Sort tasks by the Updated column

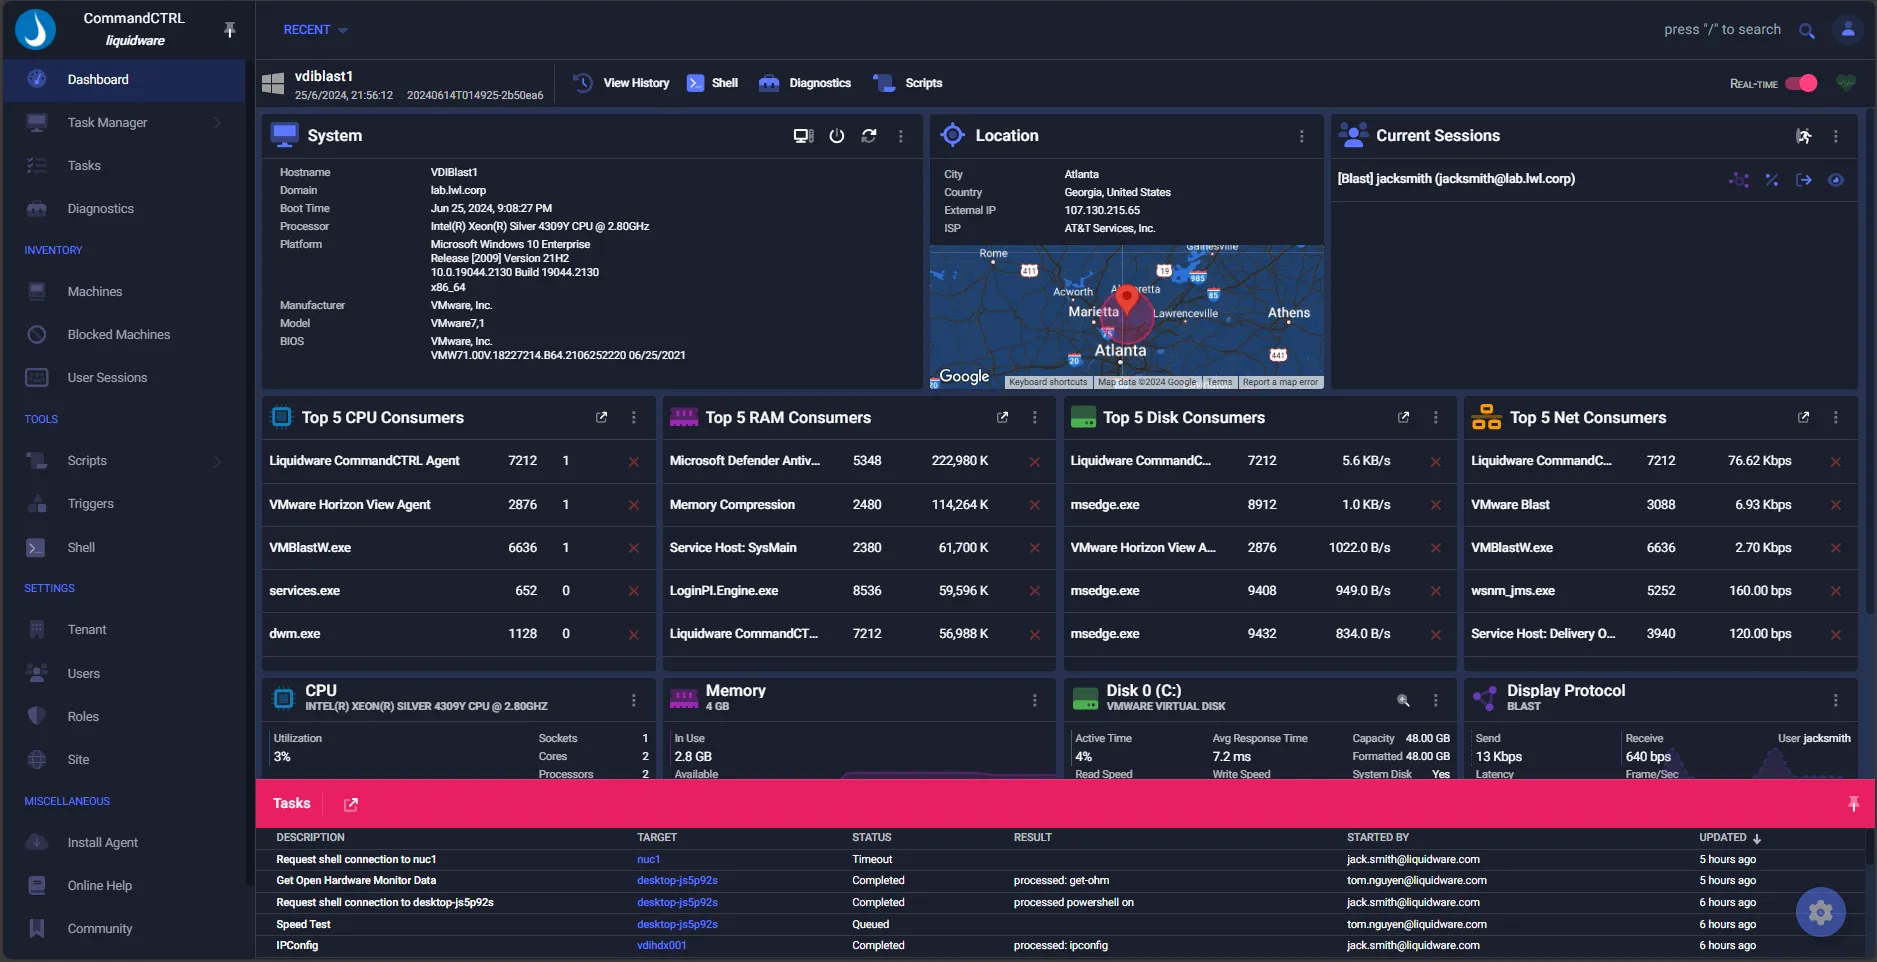point(1729,838)
